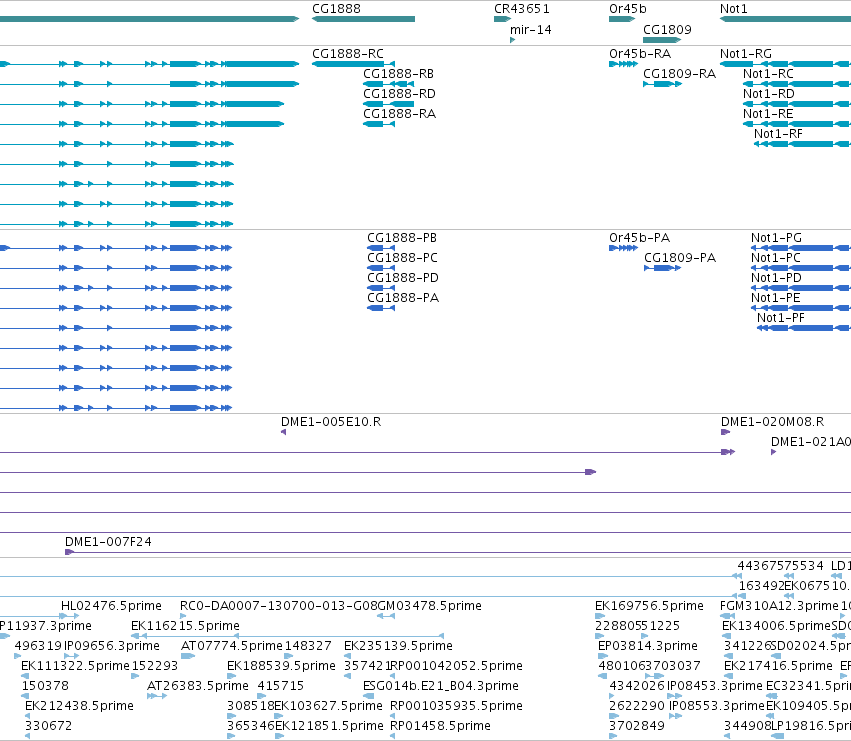Open transcript CG1888-RB details
This screenshot has height=741, width=851.
[x=389, y=84]
